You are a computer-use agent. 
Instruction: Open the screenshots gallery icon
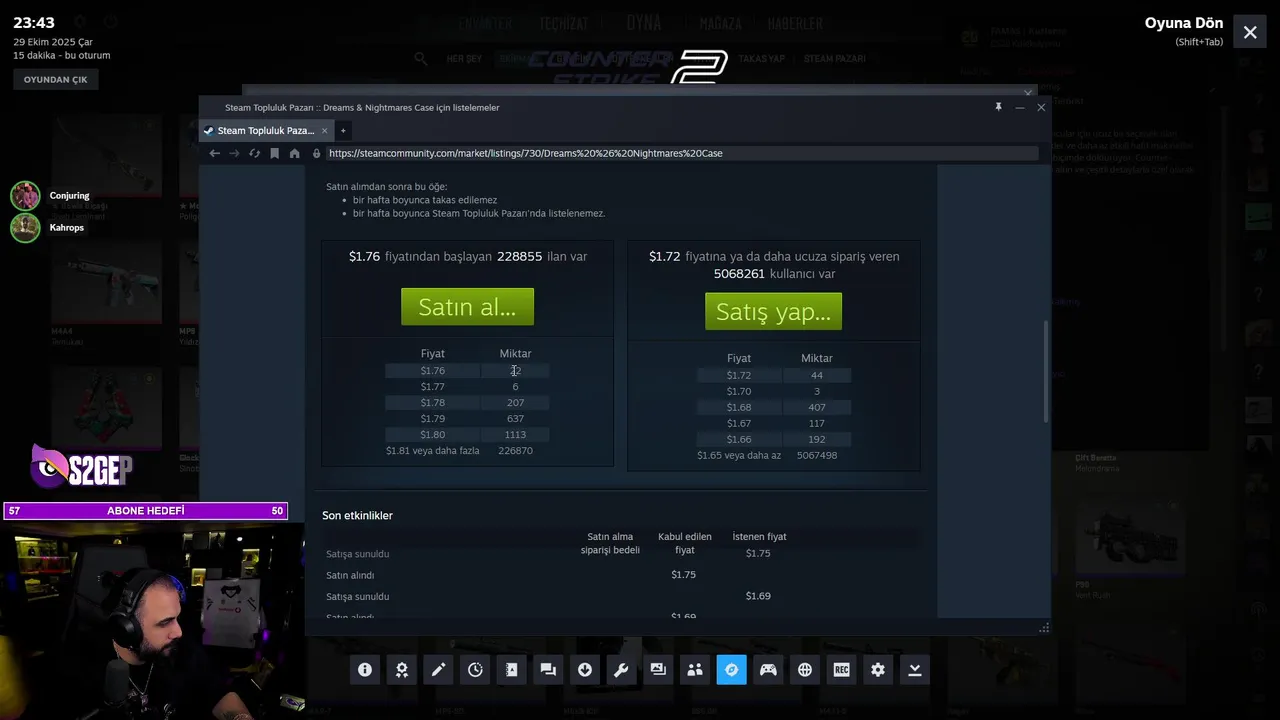tap(658, 670)
